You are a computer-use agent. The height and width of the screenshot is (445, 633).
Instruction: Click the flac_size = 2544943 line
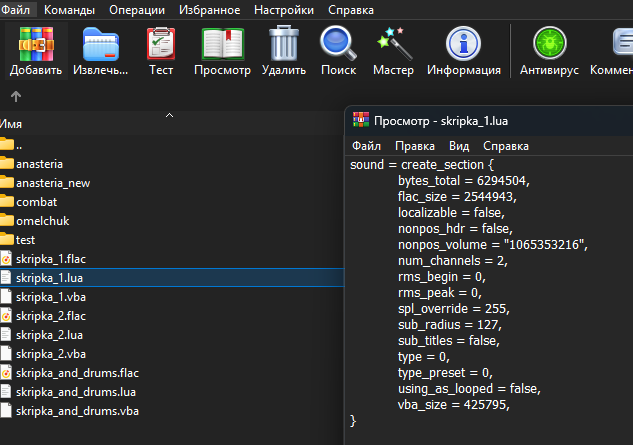coord(457,197)
